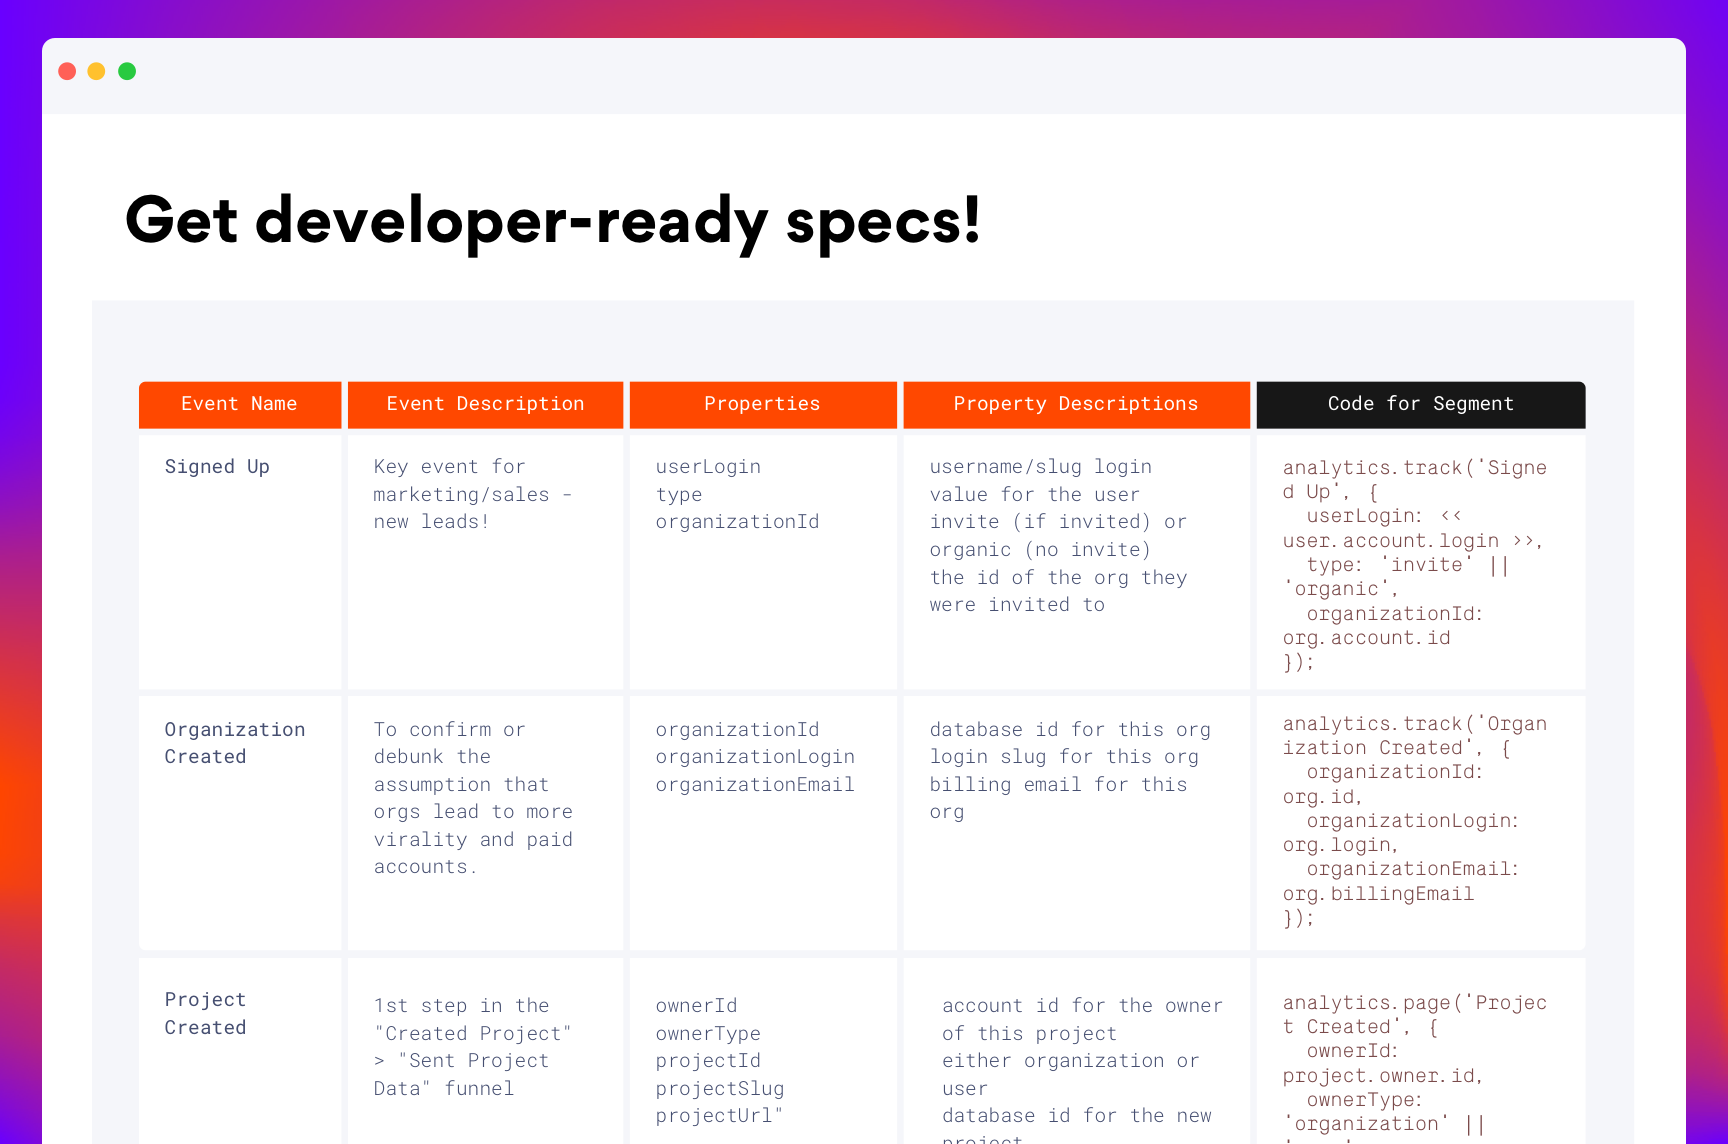Click the 'Project Created' event name cell
The image size is (1728, 1144).
click(x=240, y=1051)
